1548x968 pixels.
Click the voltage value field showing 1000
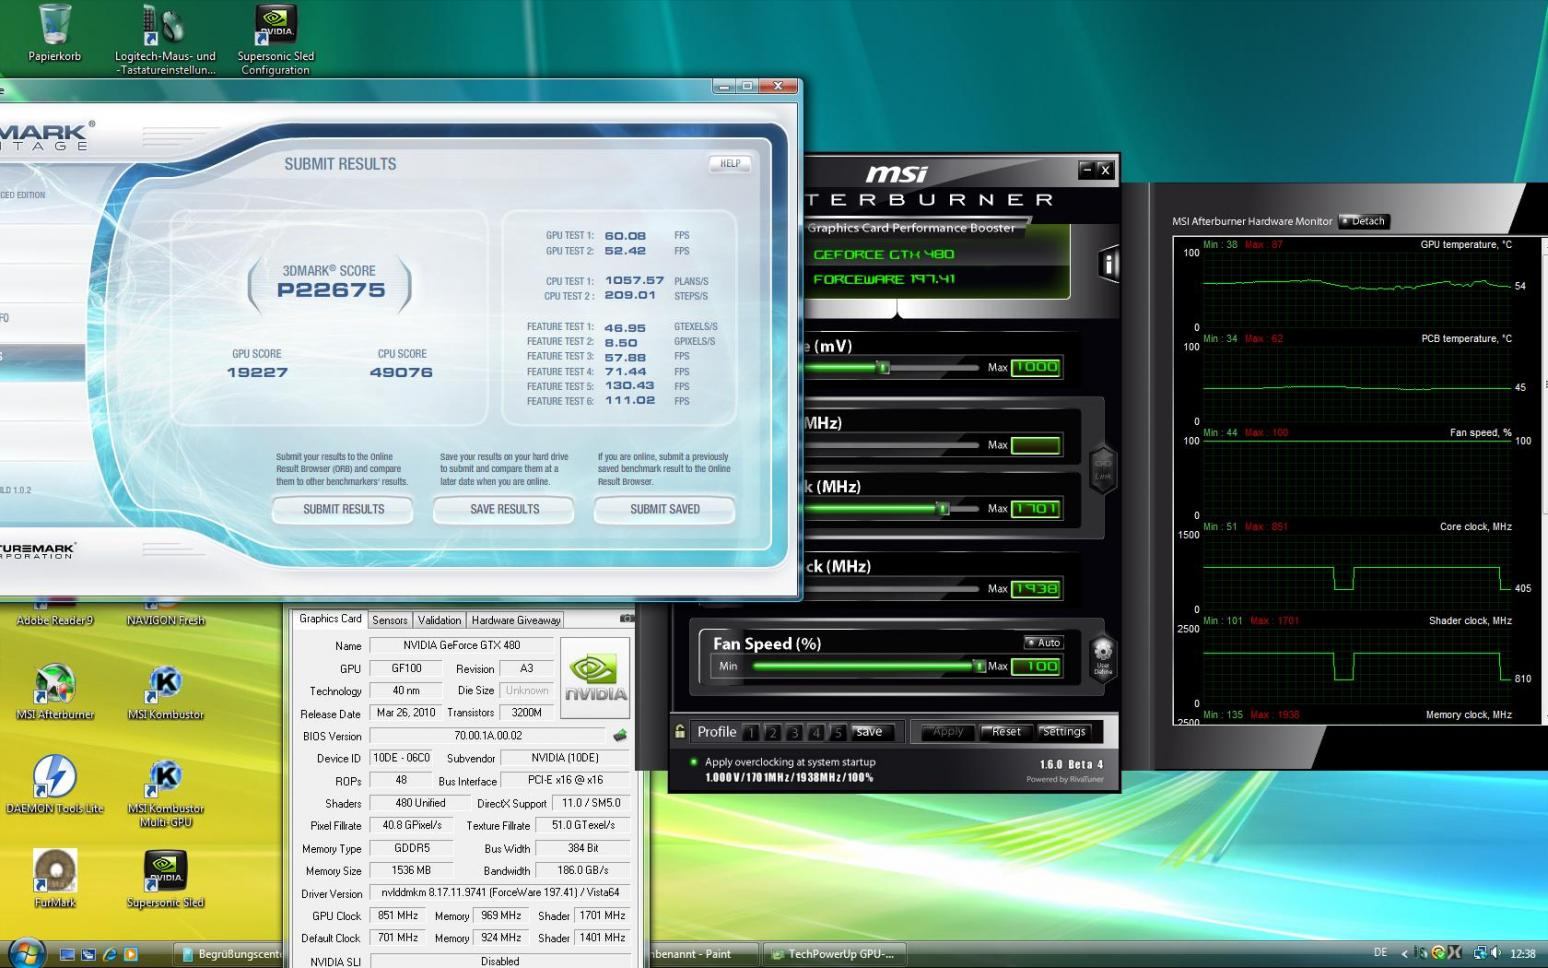click(1035, 367)
